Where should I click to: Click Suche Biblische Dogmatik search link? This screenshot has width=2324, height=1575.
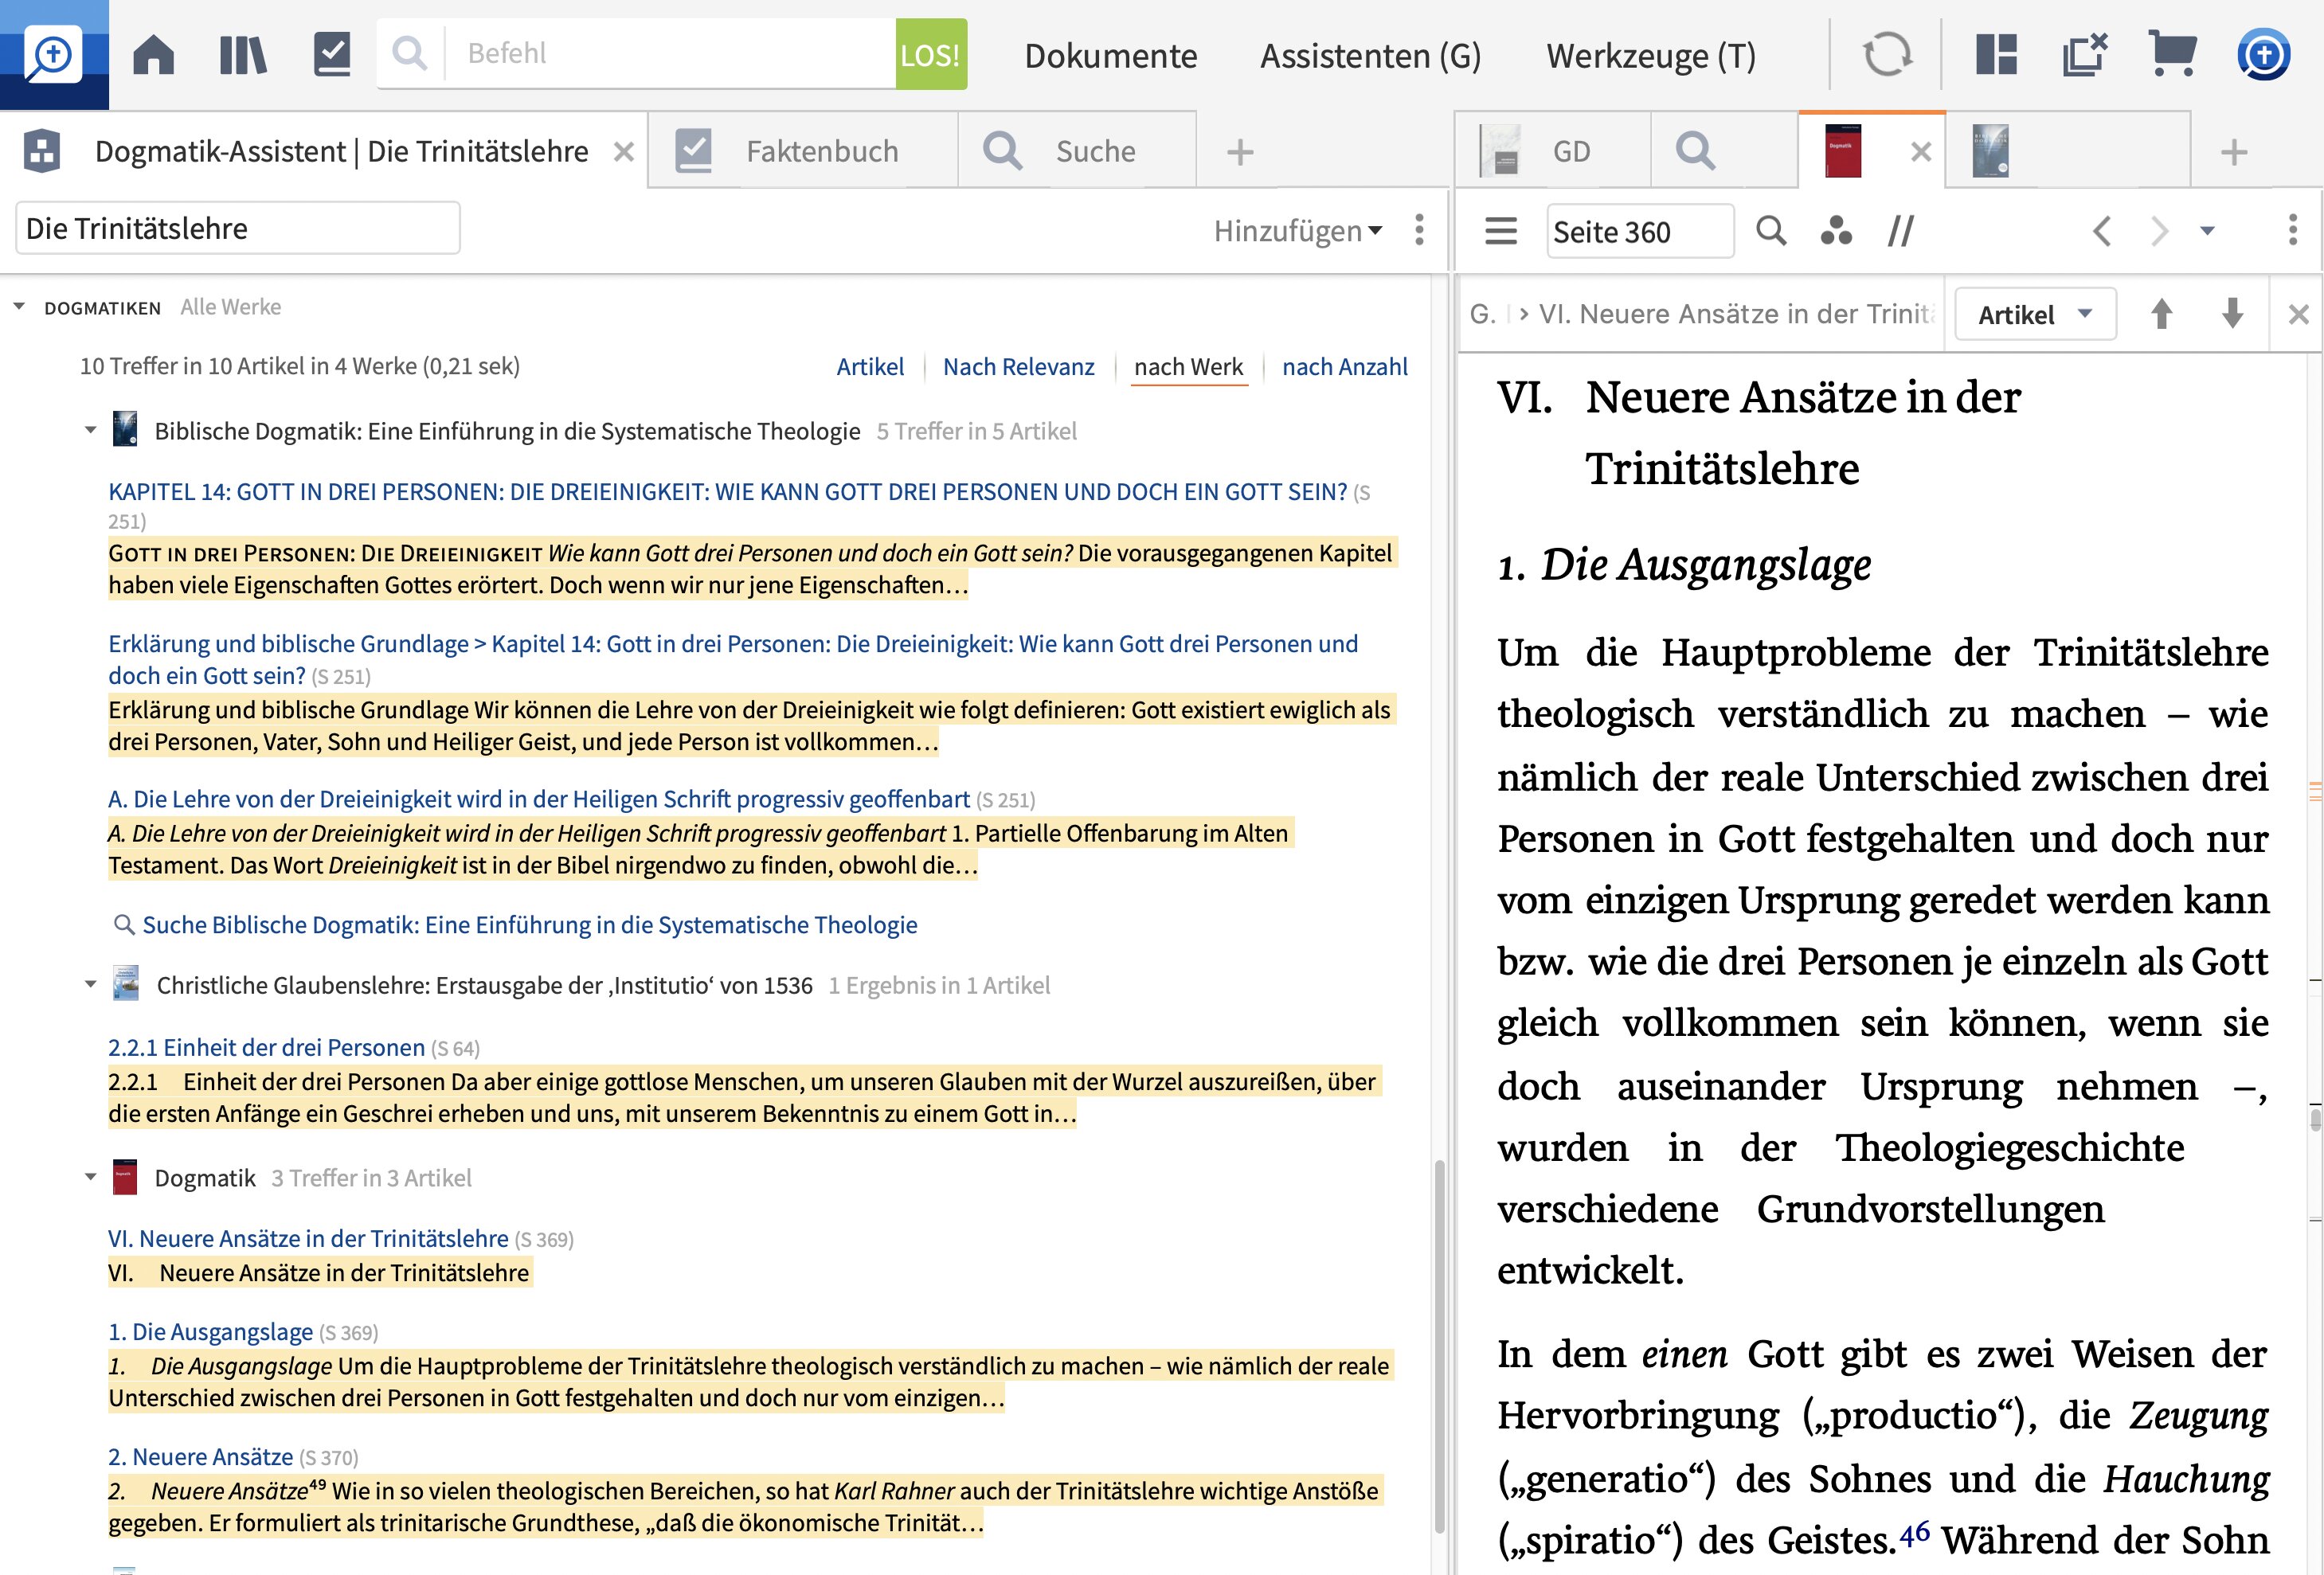(x=529, y=925)
